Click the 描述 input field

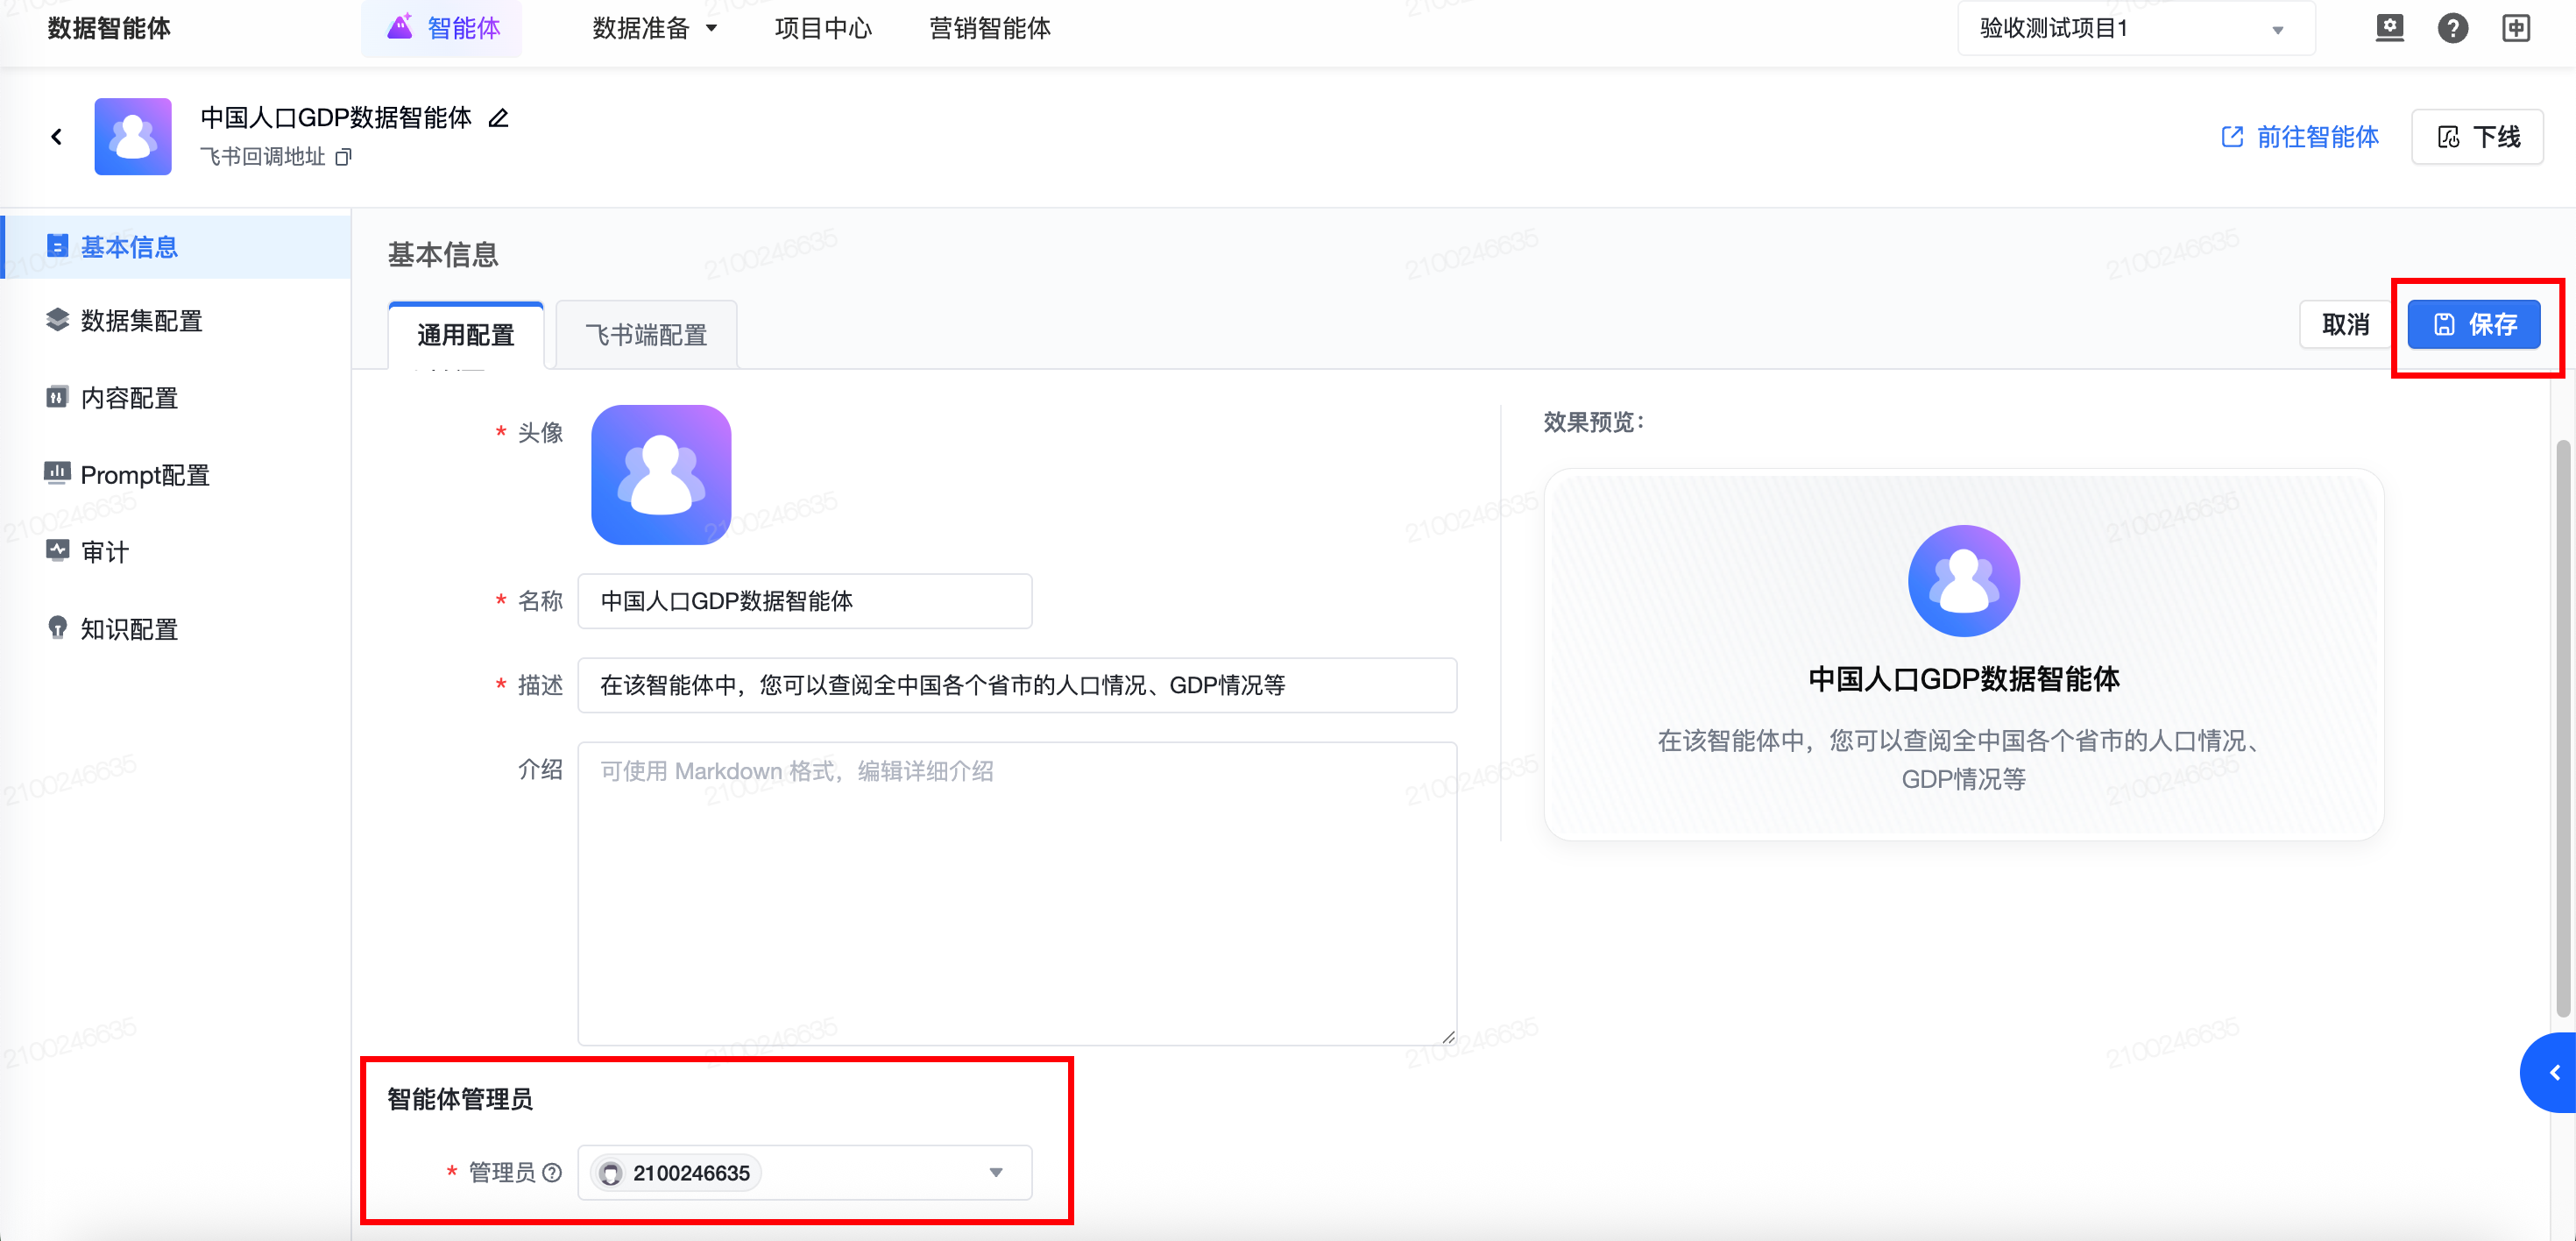tap(1016, 686)
